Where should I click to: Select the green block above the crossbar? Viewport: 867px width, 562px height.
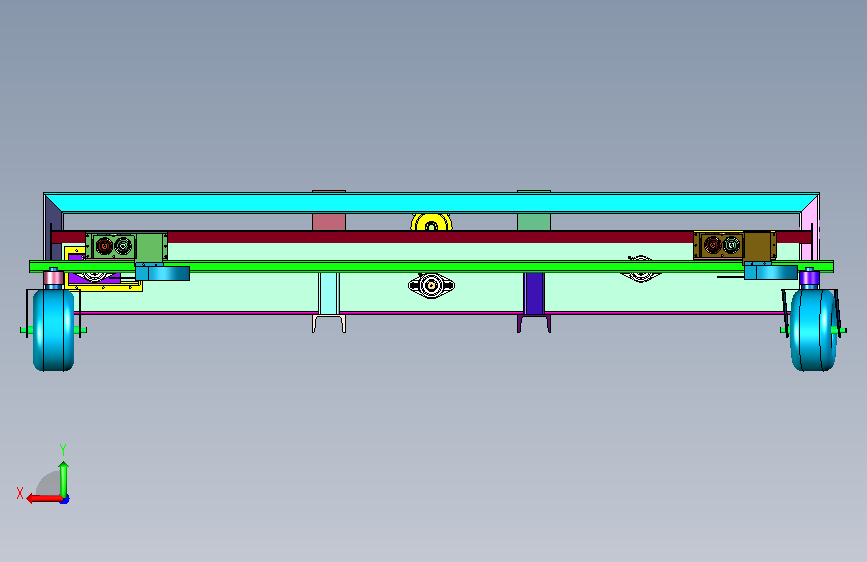pyautogui.click(x=534, y=222)
